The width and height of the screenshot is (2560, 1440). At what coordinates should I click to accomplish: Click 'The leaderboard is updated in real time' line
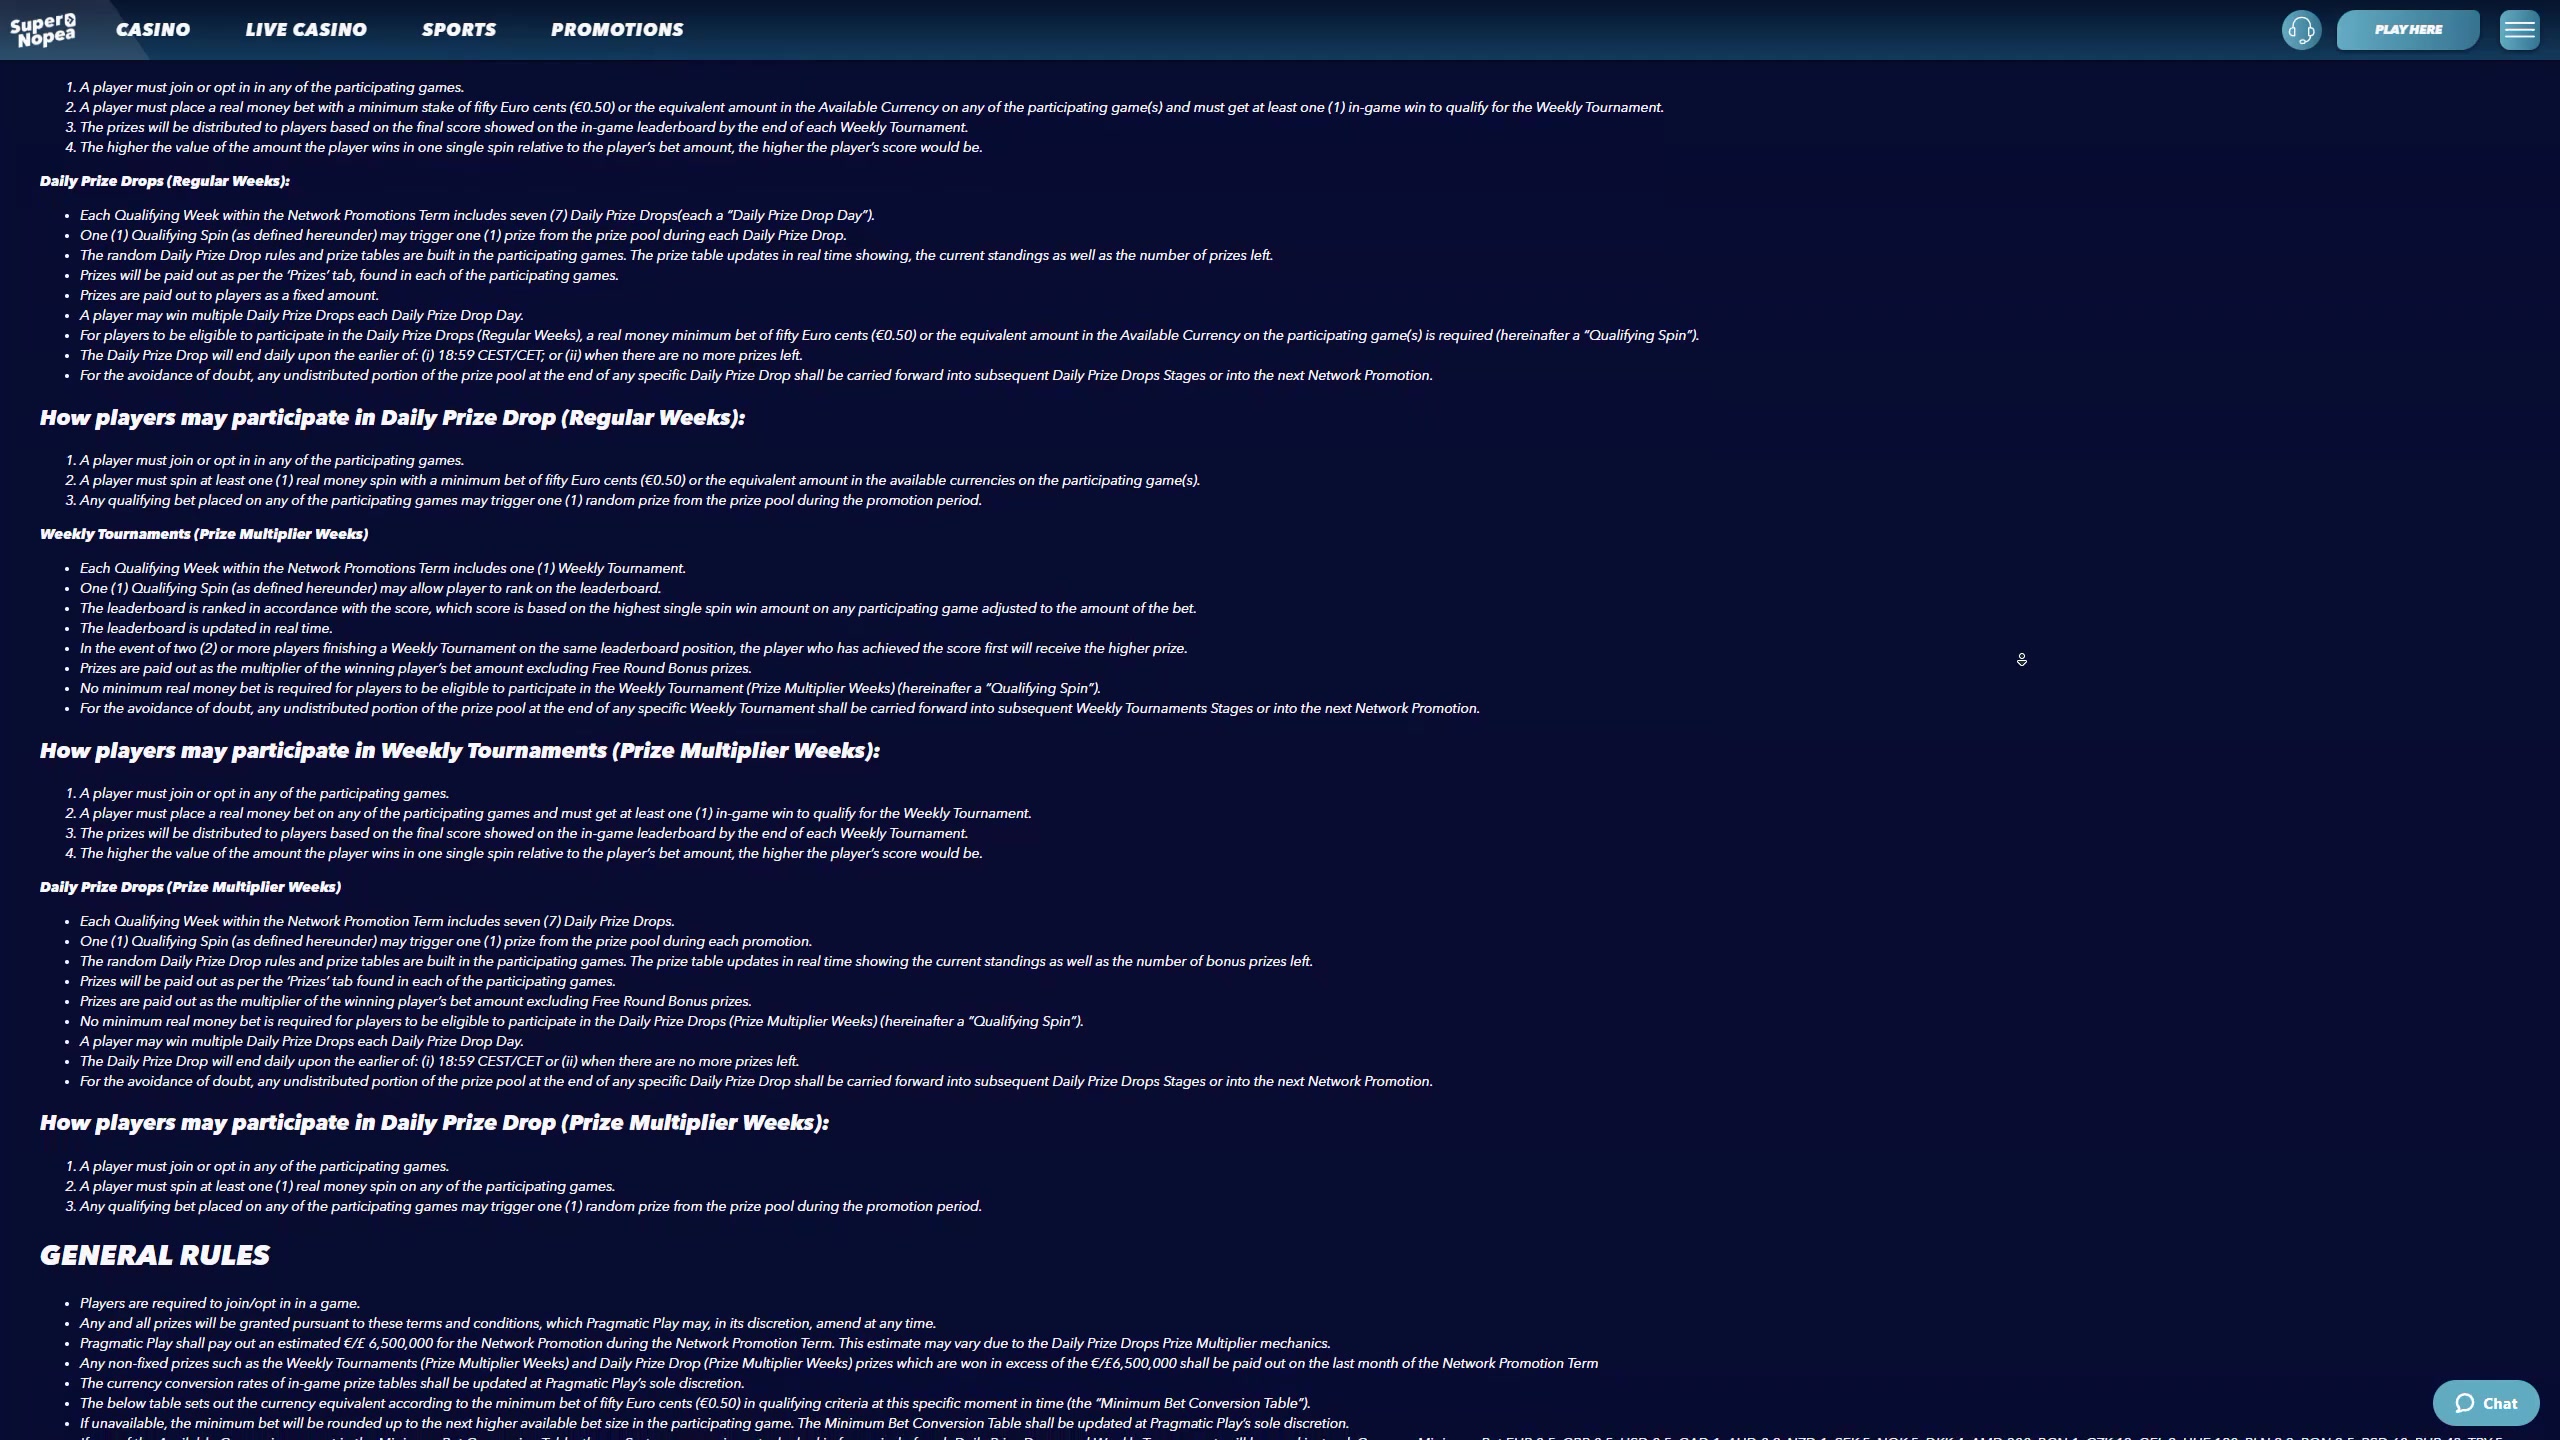206,628
